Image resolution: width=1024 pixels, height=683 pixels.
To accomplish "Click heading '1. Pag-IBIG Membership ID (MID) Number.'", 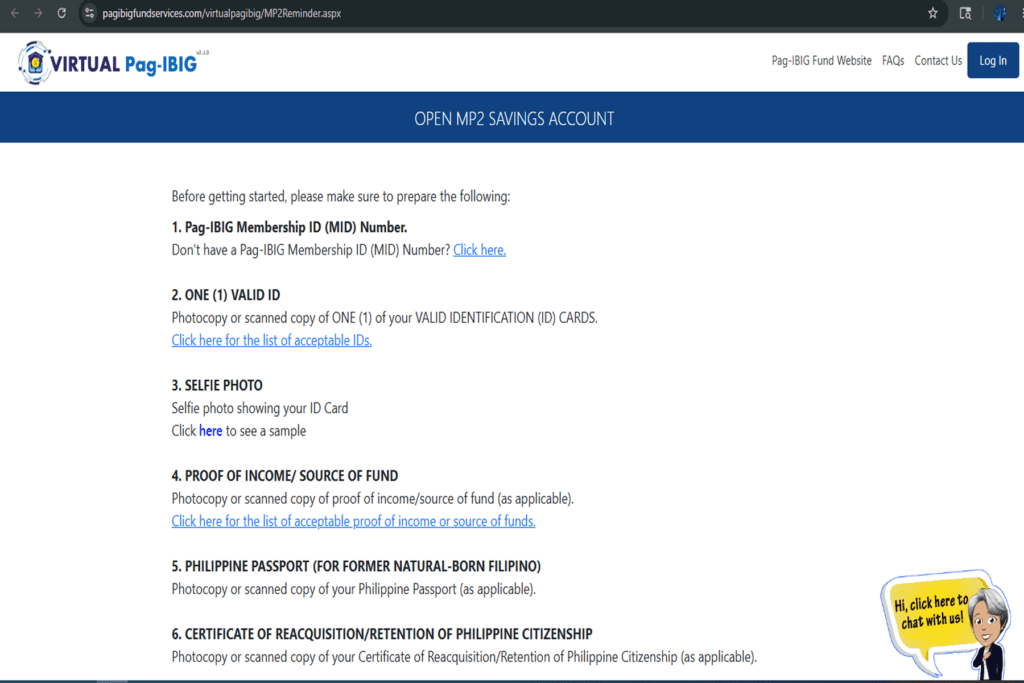I will pos(289,227).
